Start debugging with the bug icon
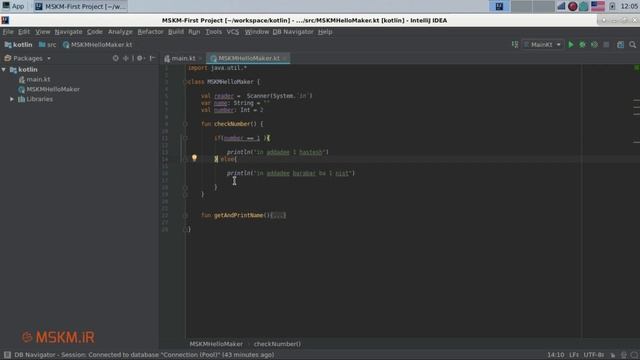 coord(582,45)
